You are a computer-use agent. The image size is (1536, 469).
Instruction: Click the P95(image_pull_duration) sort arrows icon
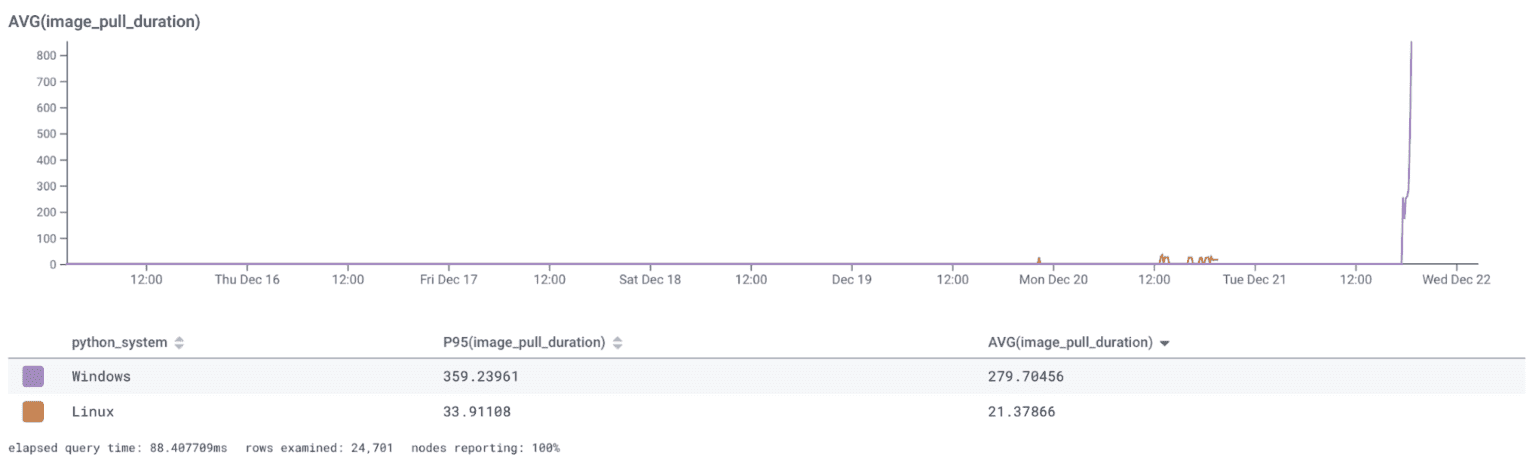coord(617,343)
